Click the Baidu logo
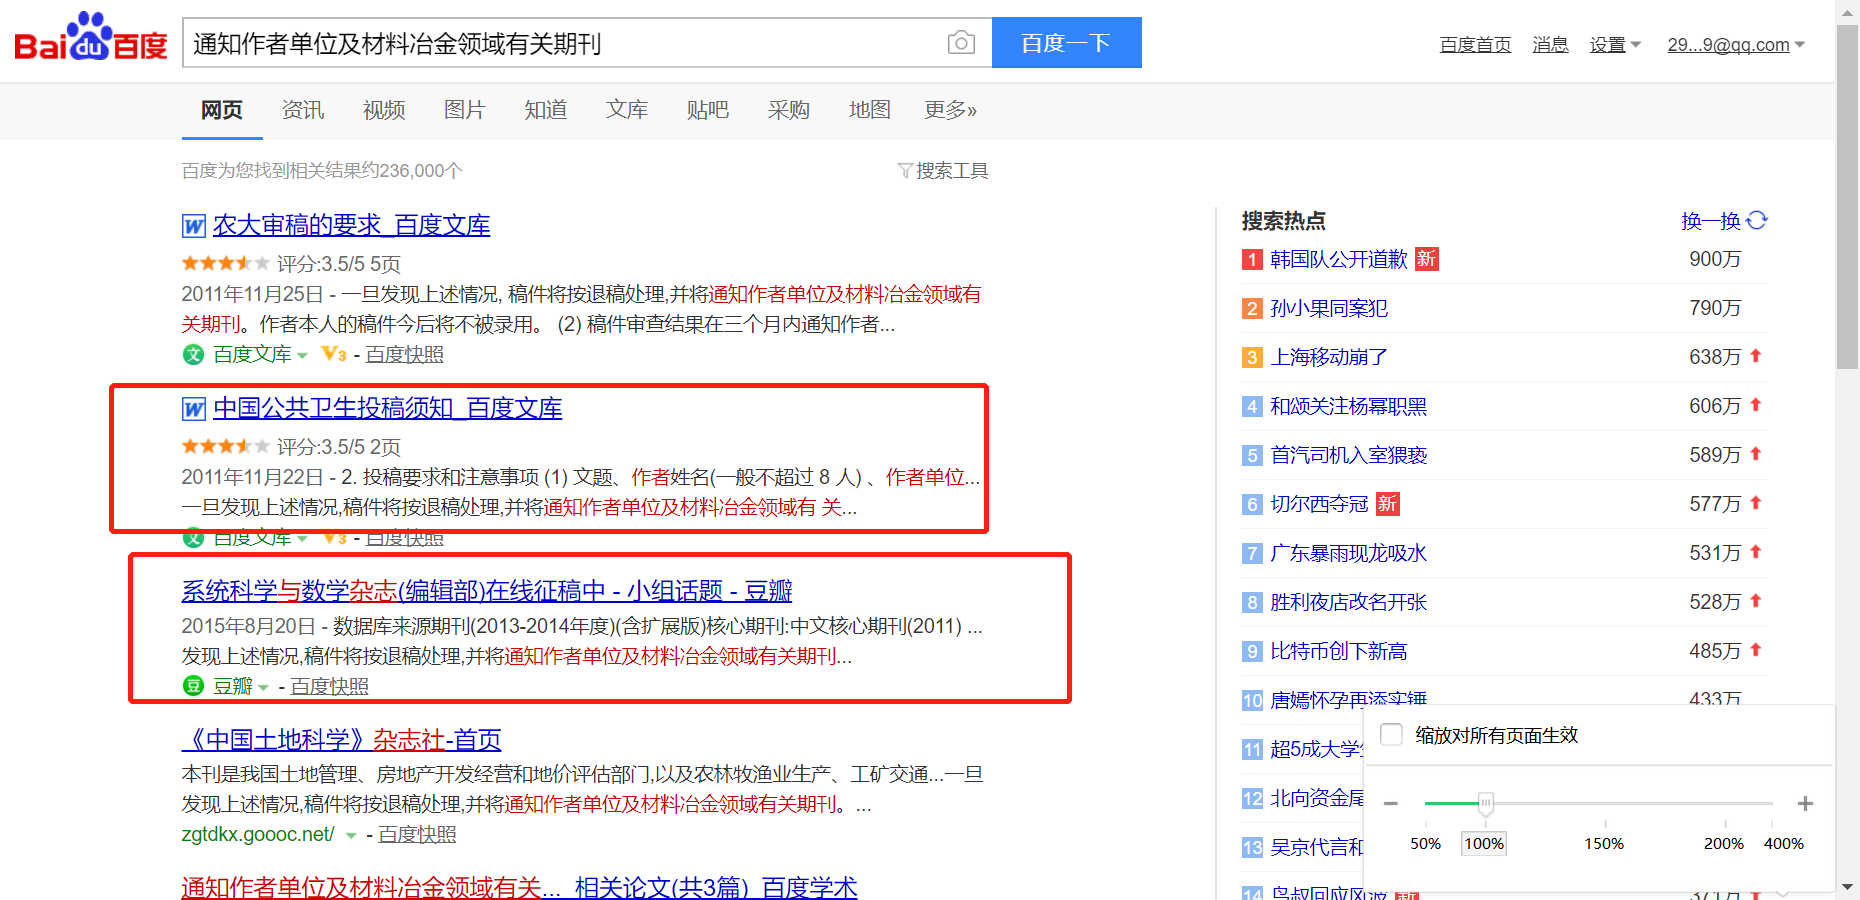 [x=91, y=38]
